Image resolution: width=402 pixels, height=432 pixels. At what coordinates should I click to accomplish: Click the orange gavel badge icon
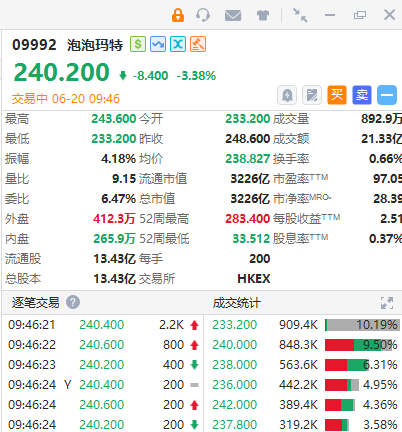click(198, 44)
